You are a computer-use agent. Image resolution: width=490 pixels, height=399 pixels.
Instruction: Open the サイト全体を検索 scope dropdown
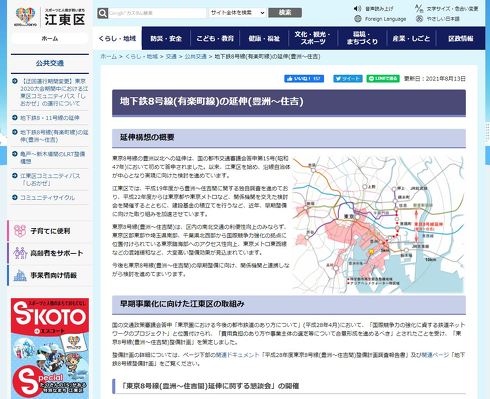237,13
